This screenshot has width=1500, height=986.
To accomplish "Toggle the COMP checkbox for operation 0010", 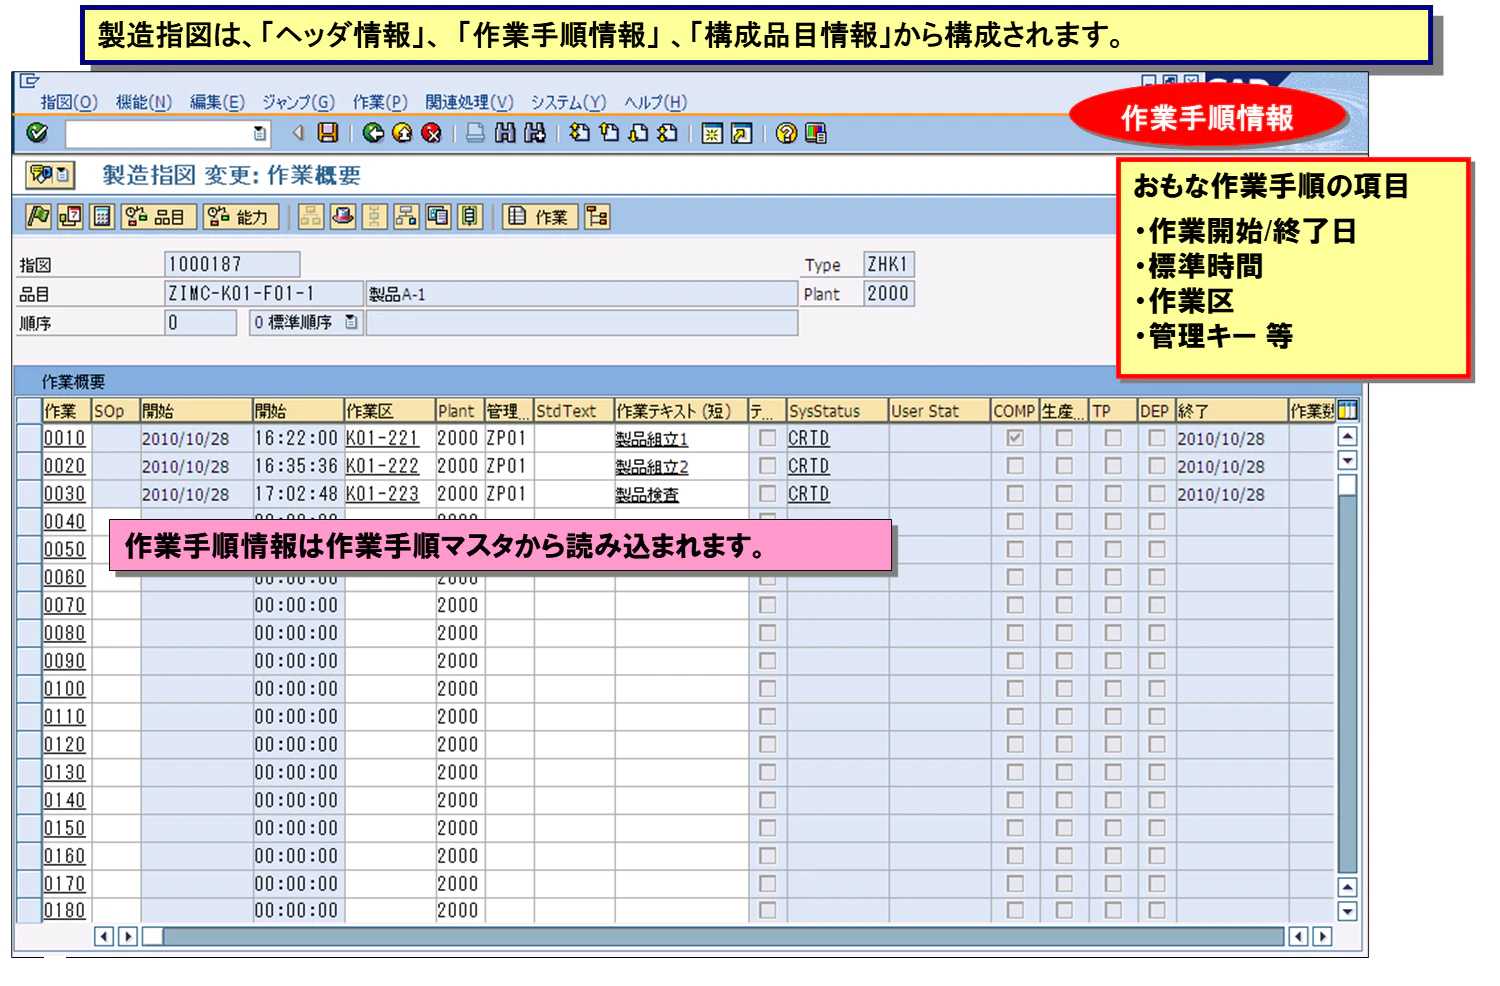I will pos(1016,437).
